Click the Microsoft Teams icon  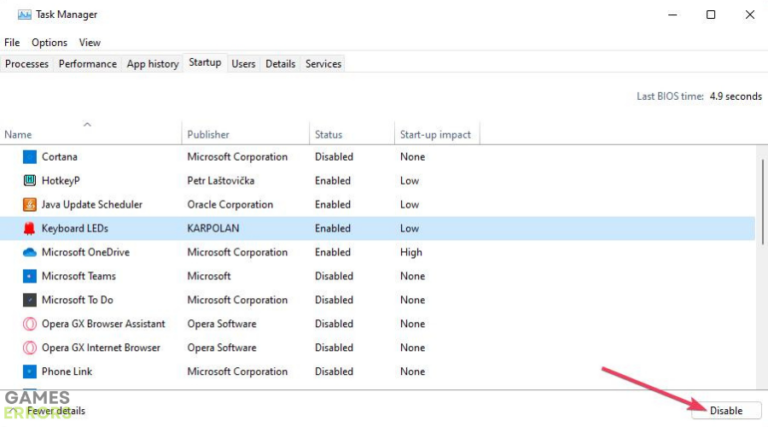(30, 277)
